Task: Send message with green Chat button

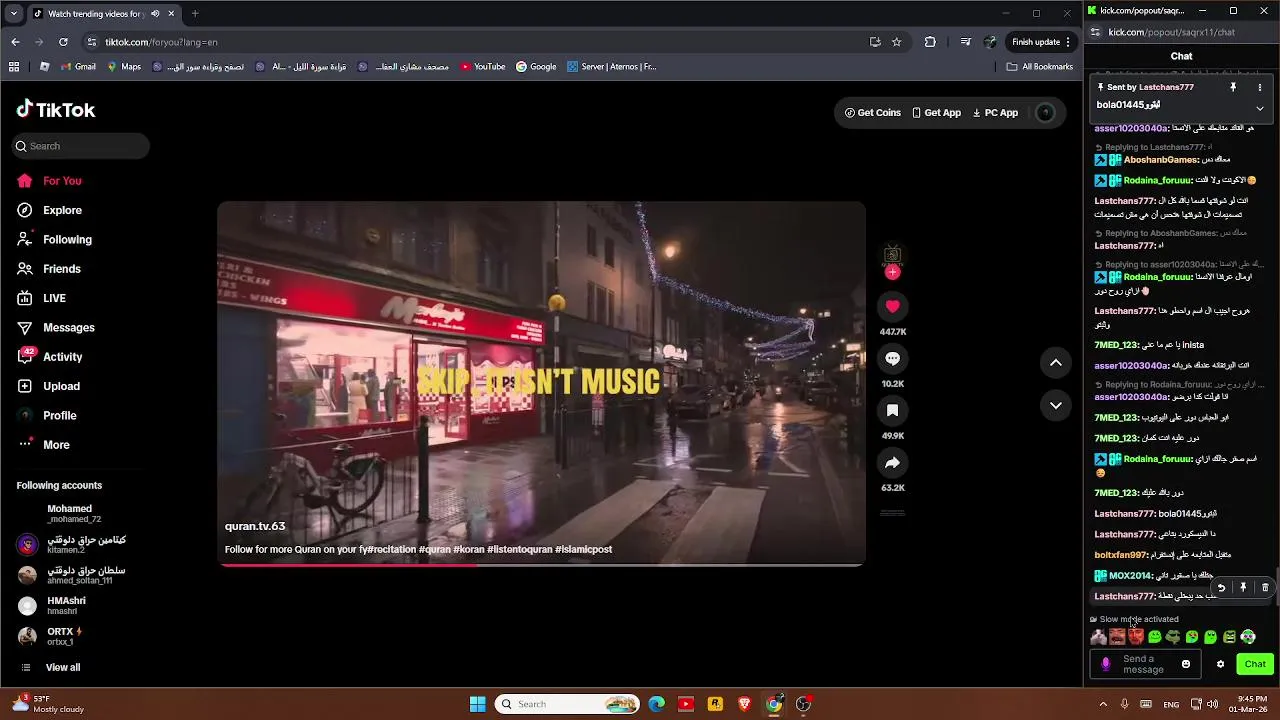Action: (x=1255, y=664)
